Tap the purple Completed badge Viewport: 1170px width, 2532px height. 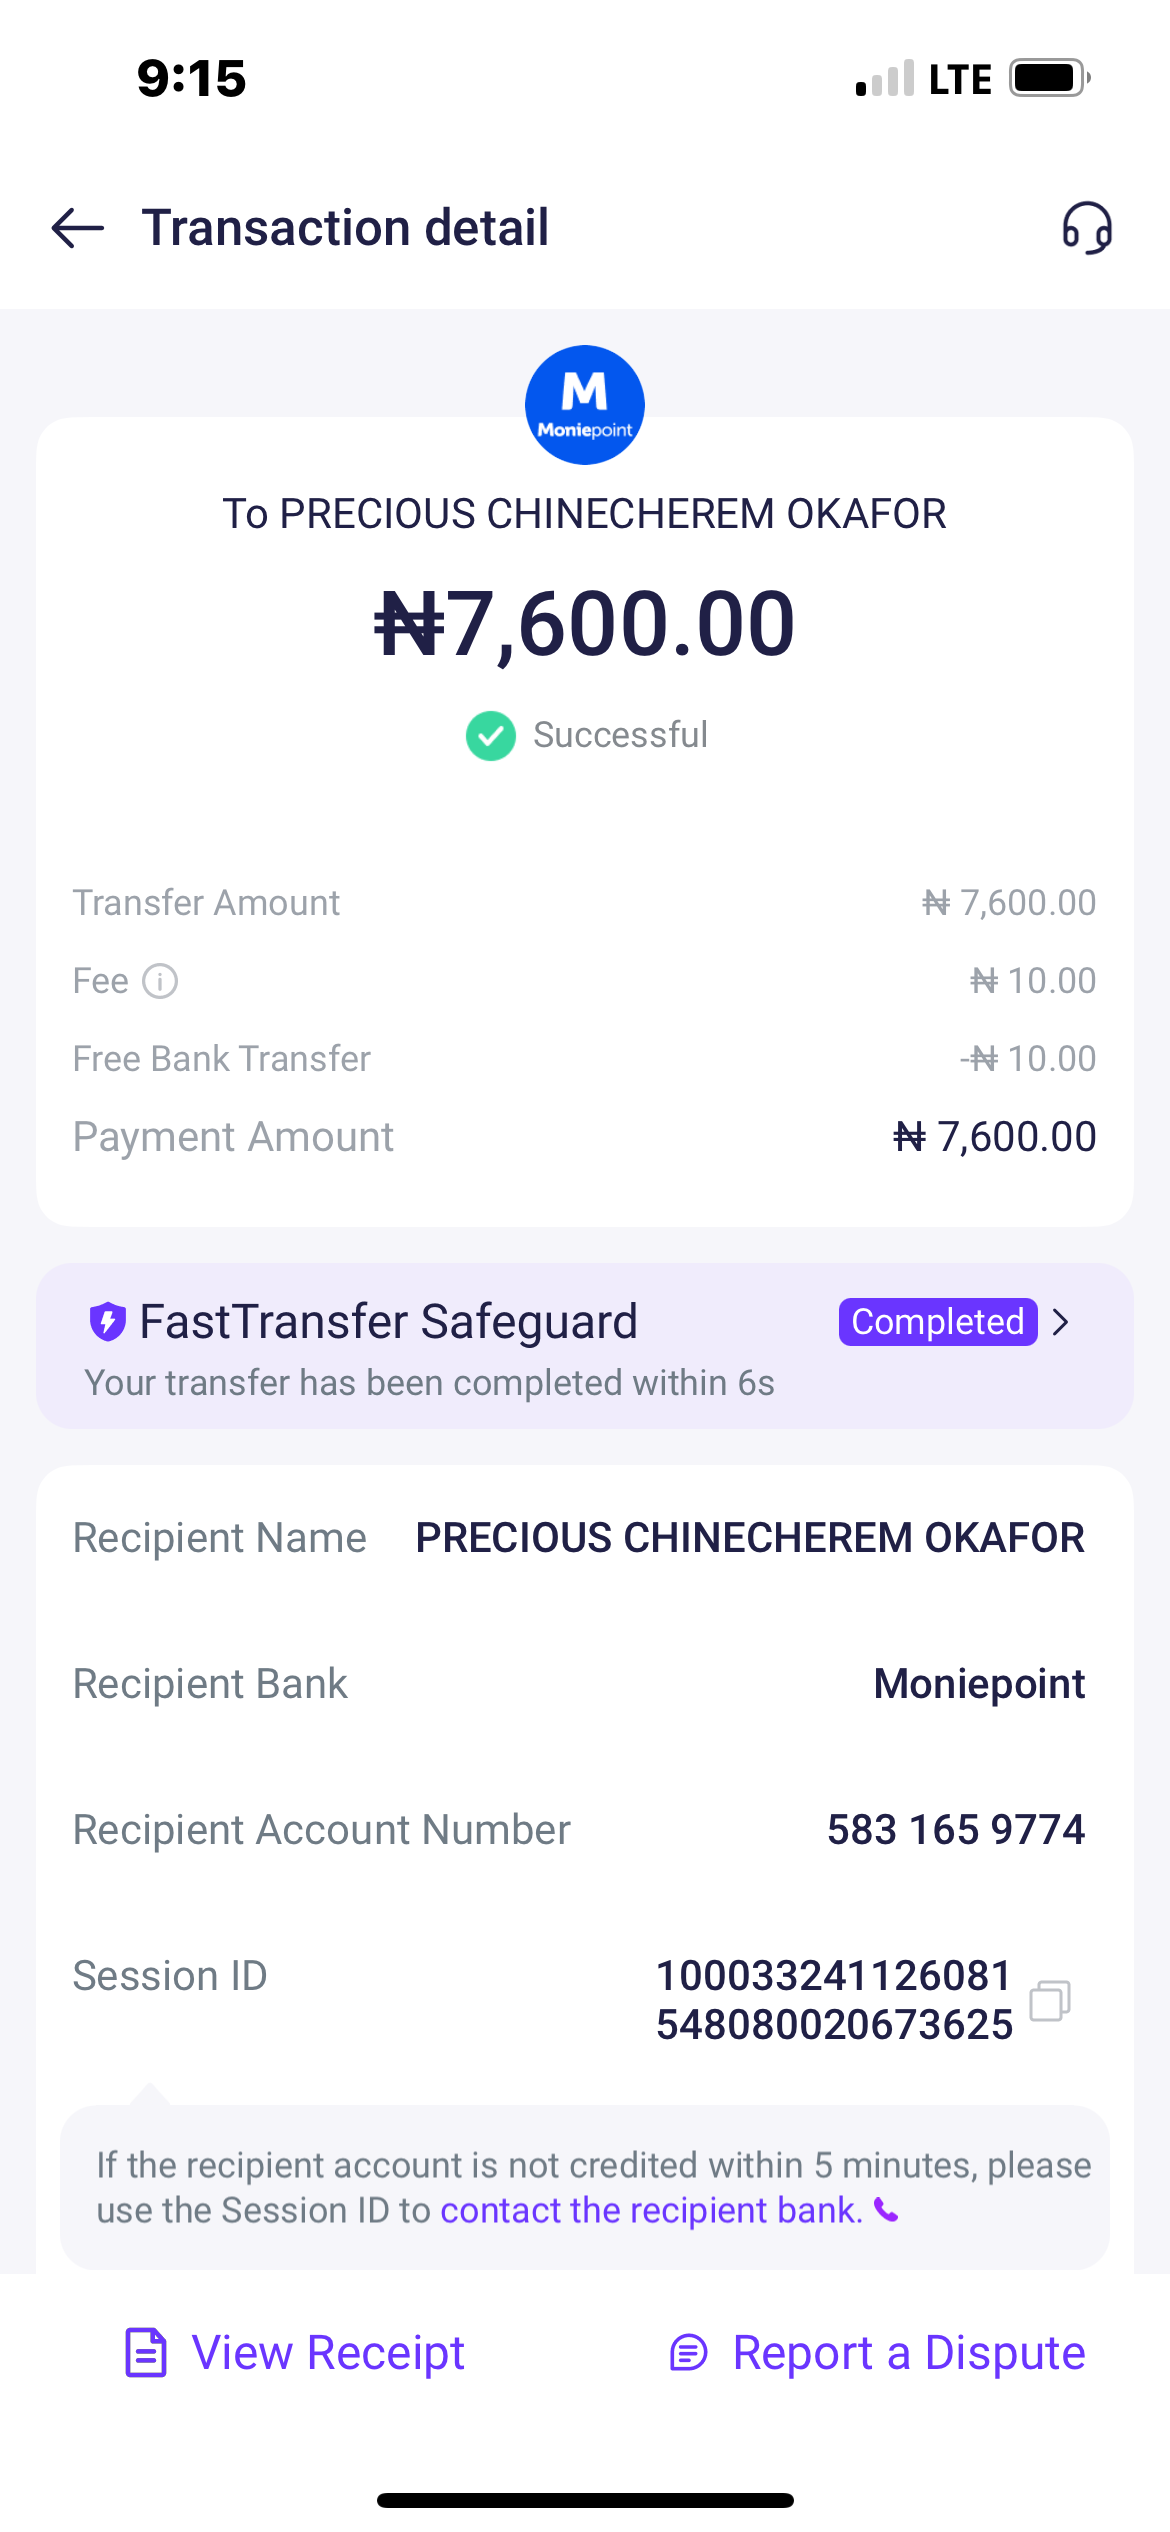pyautogui.click(x=937, y=1322)
